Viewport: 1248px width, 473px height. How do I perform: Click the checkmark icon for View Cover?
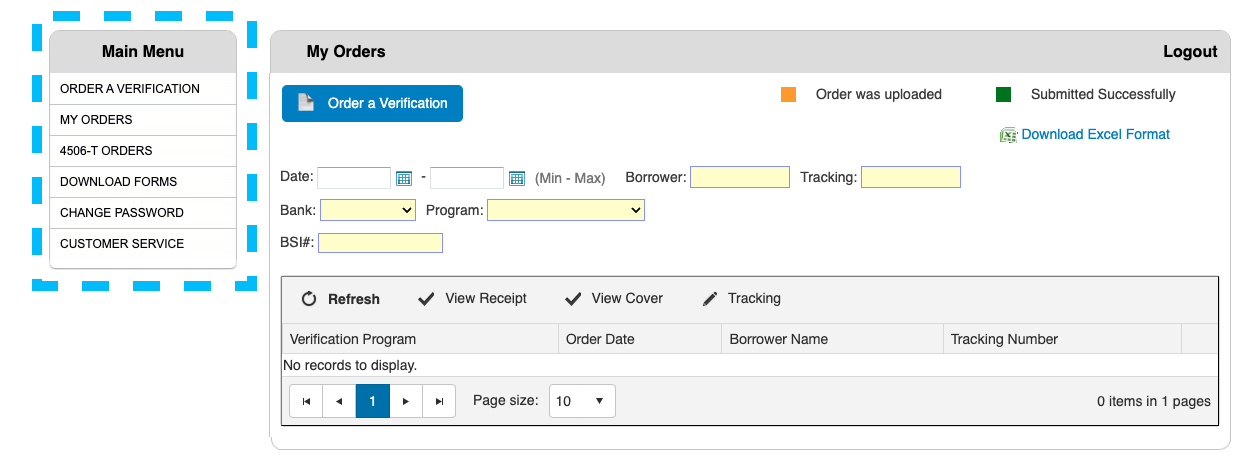[x=573, y=299]
